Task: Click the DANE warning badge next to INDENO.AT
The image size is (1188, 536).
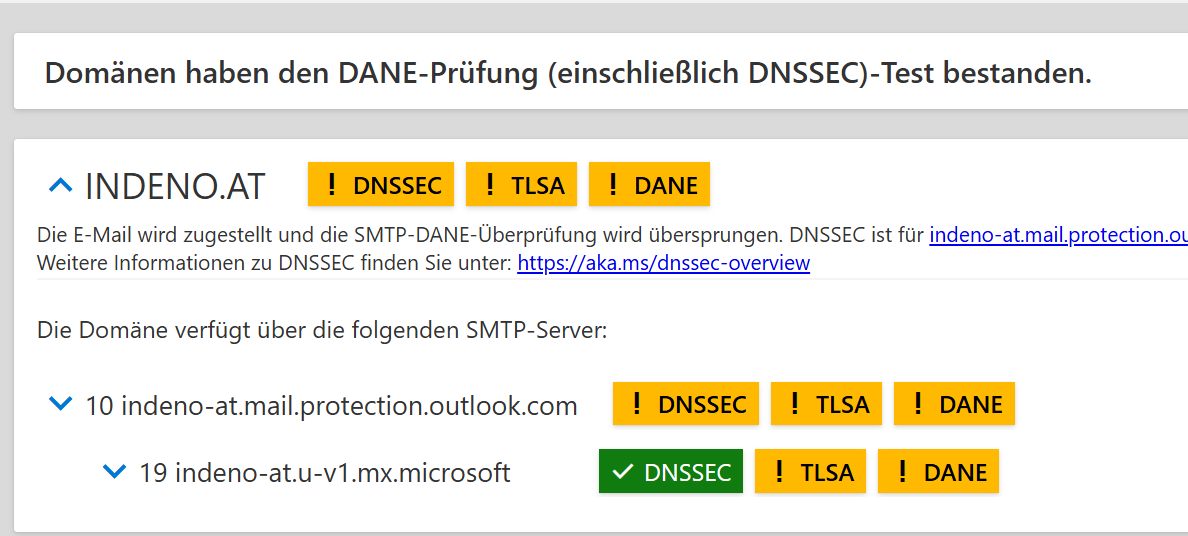Action: [649, 185]
